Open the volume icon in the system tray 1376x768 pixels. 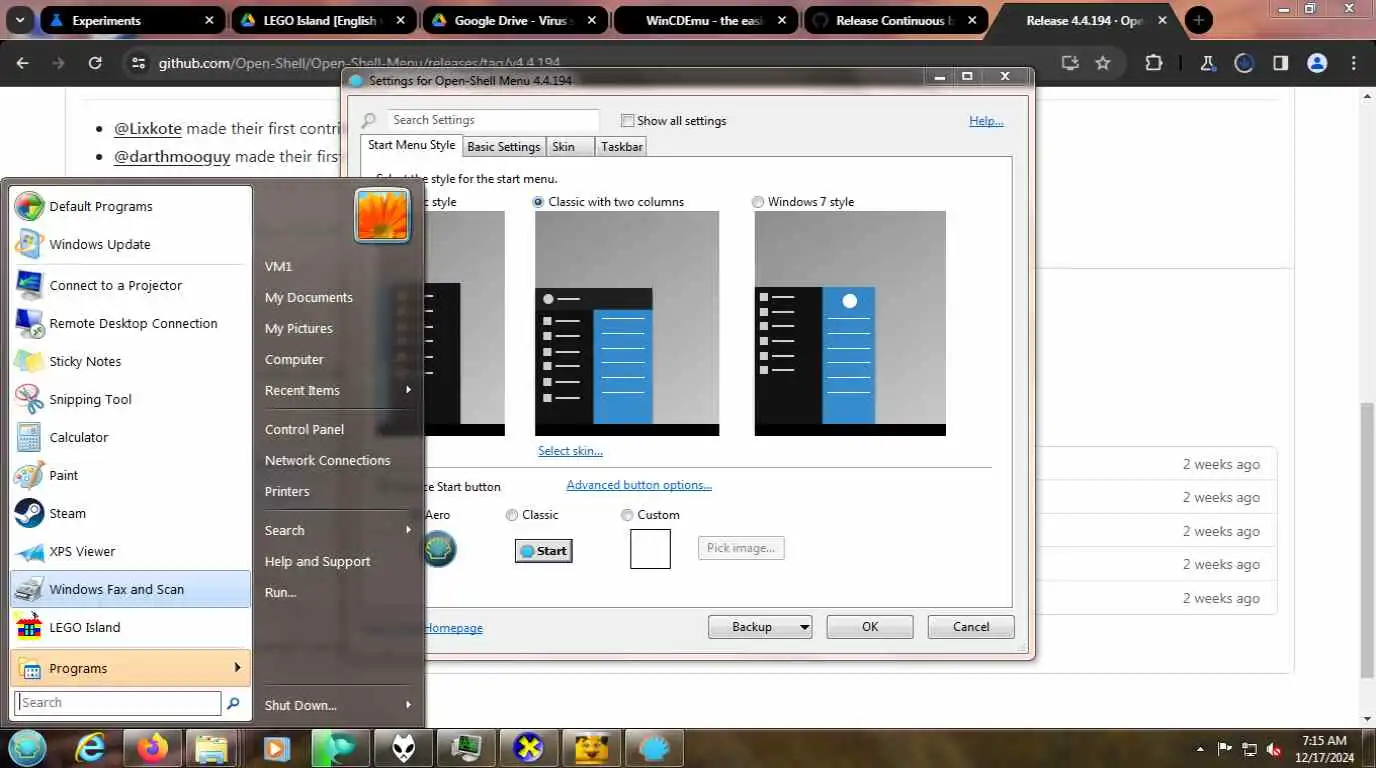(1275, 749)
